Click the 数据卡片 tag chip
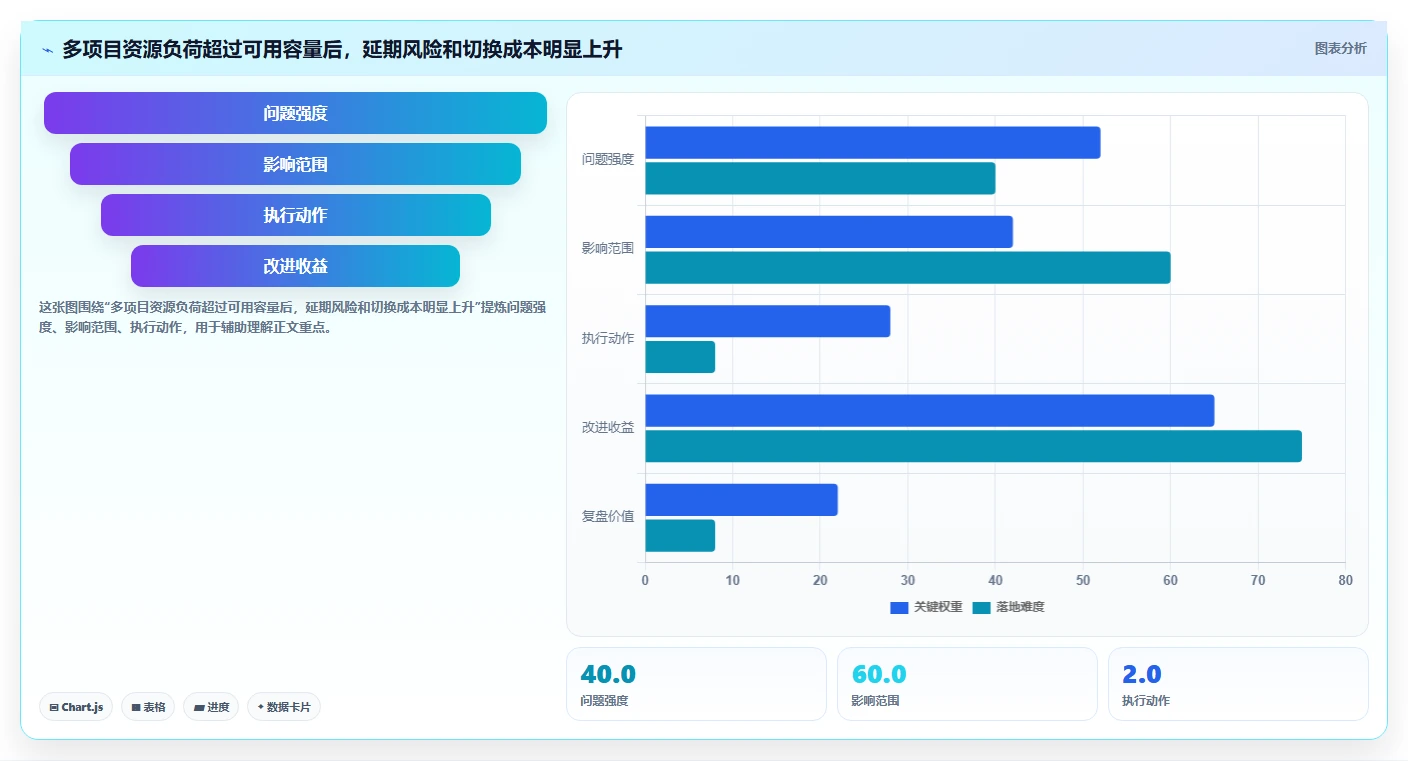Viewport: 1408px width, 761px height. (284, 707)
